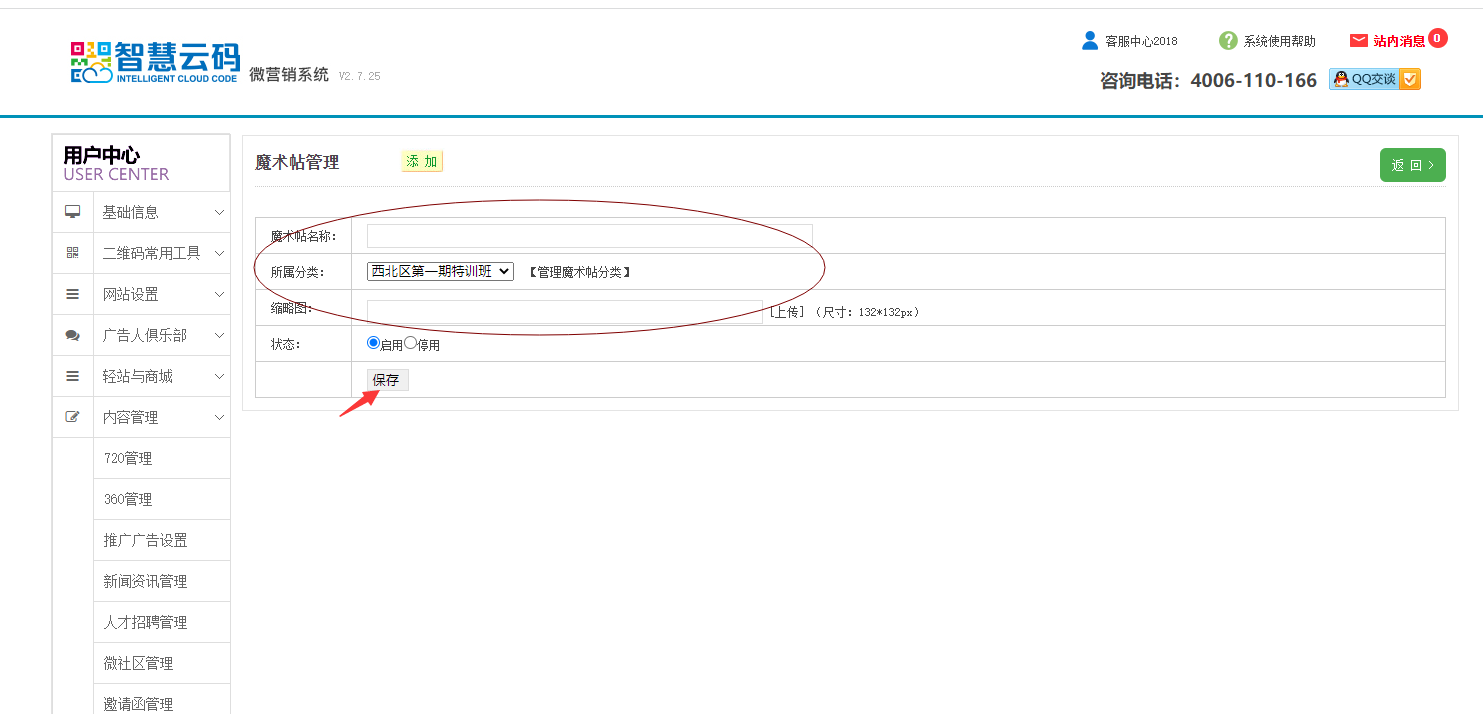Click the green question mark help icon
The height and width of the screenshot is (714, 1483).
tap(1228, 41)
